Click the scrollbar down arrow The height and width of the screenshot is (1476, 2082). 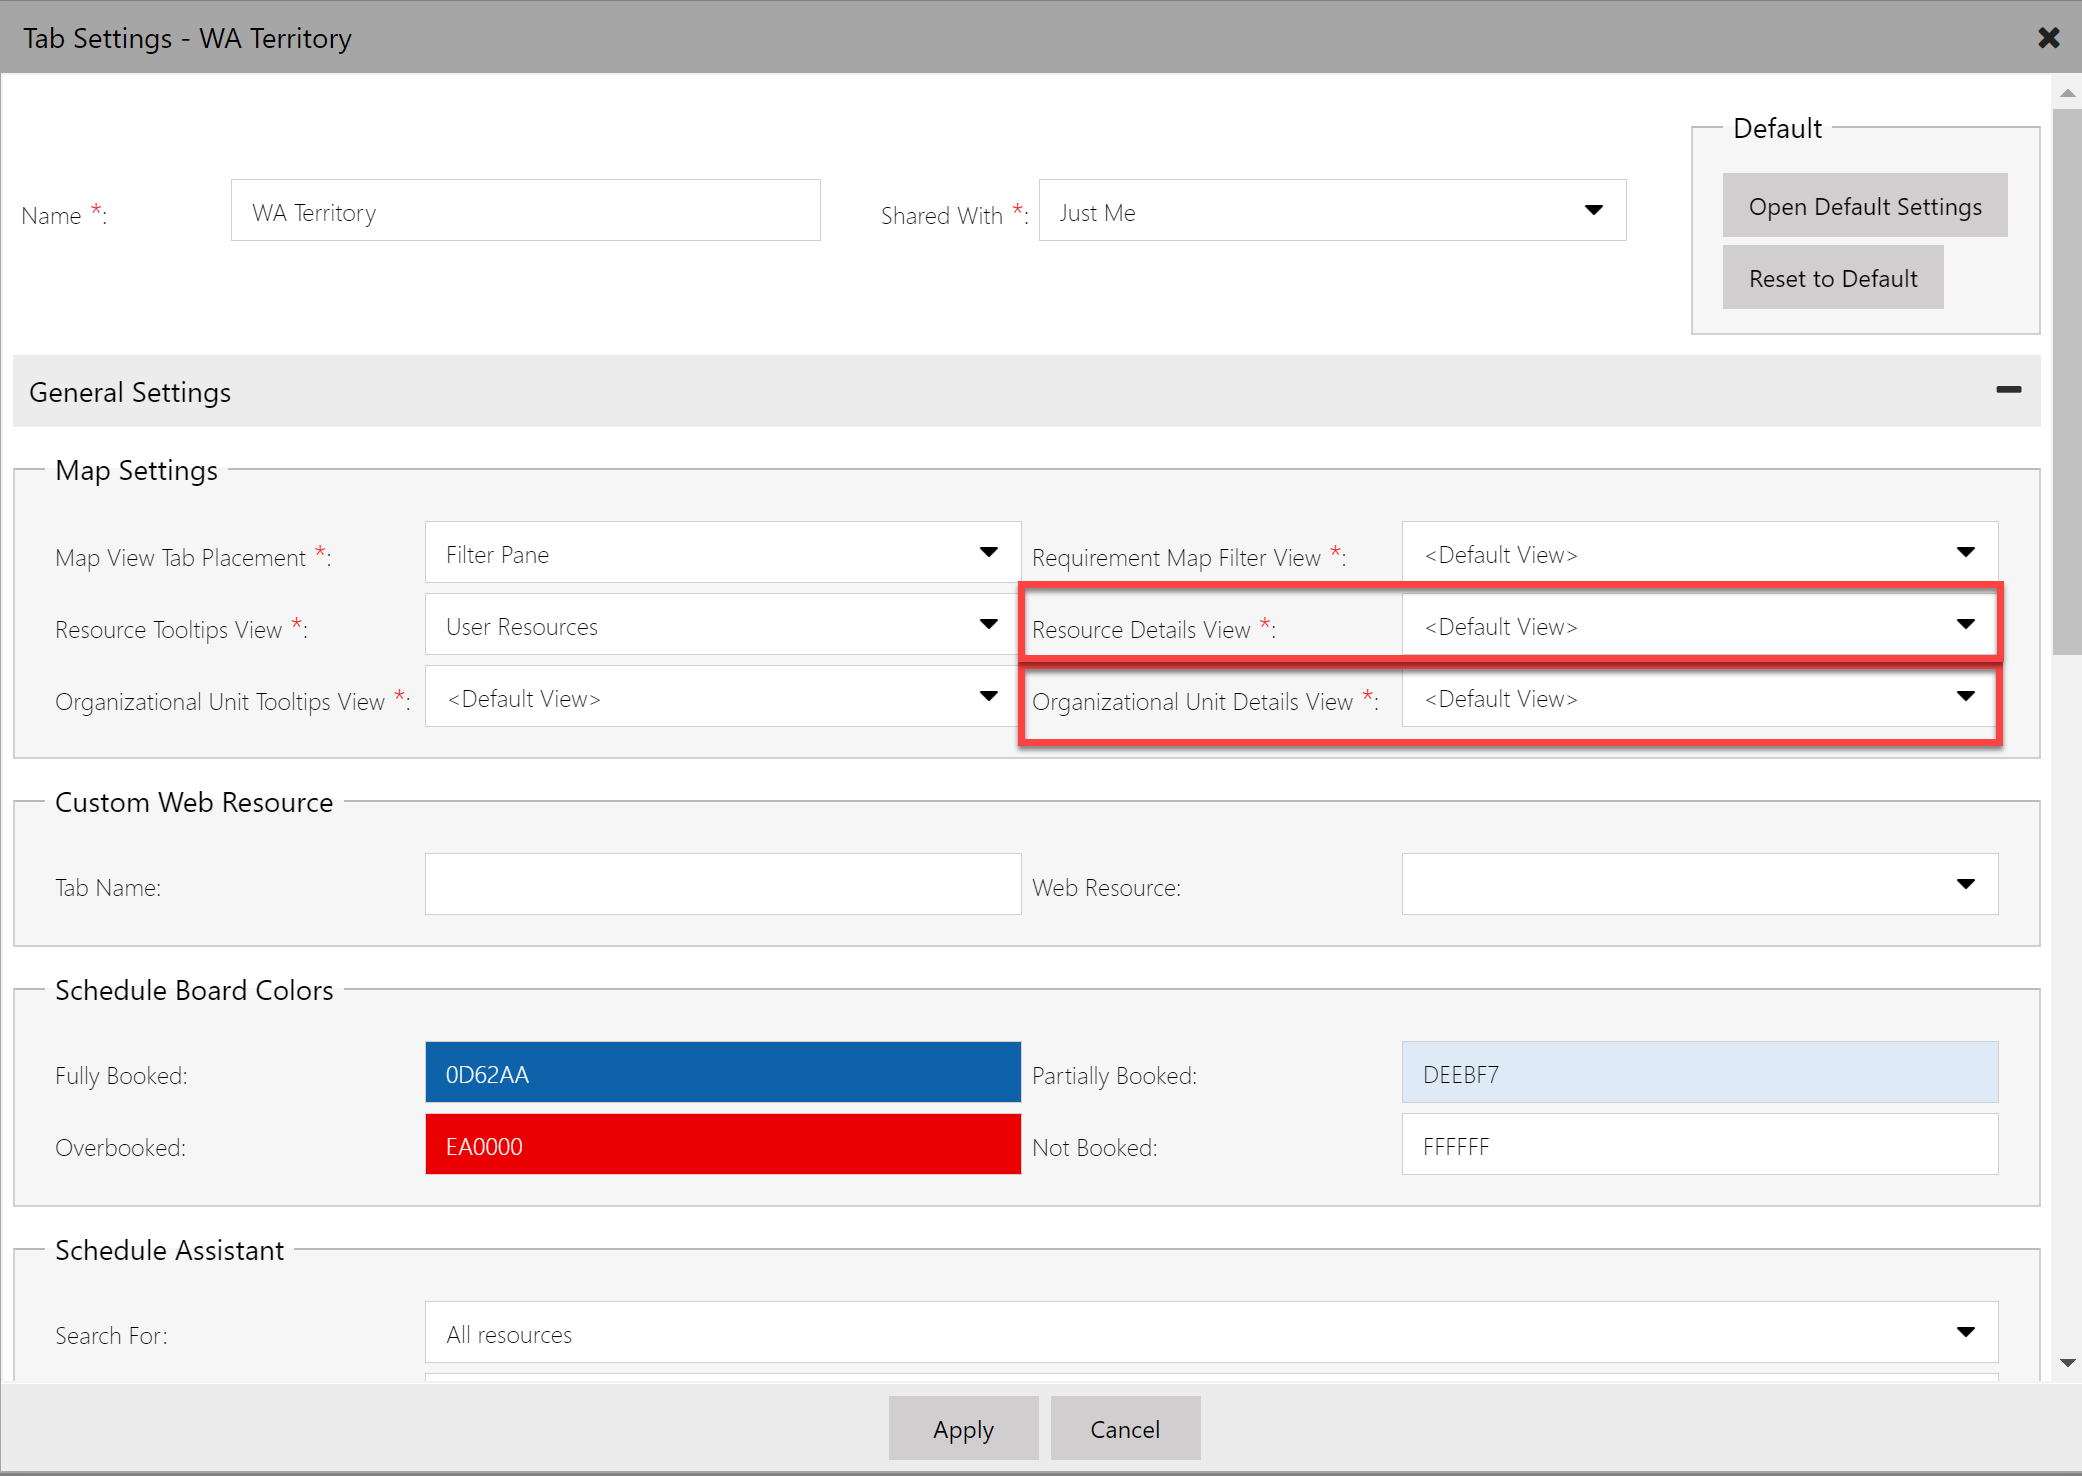2066,1360
